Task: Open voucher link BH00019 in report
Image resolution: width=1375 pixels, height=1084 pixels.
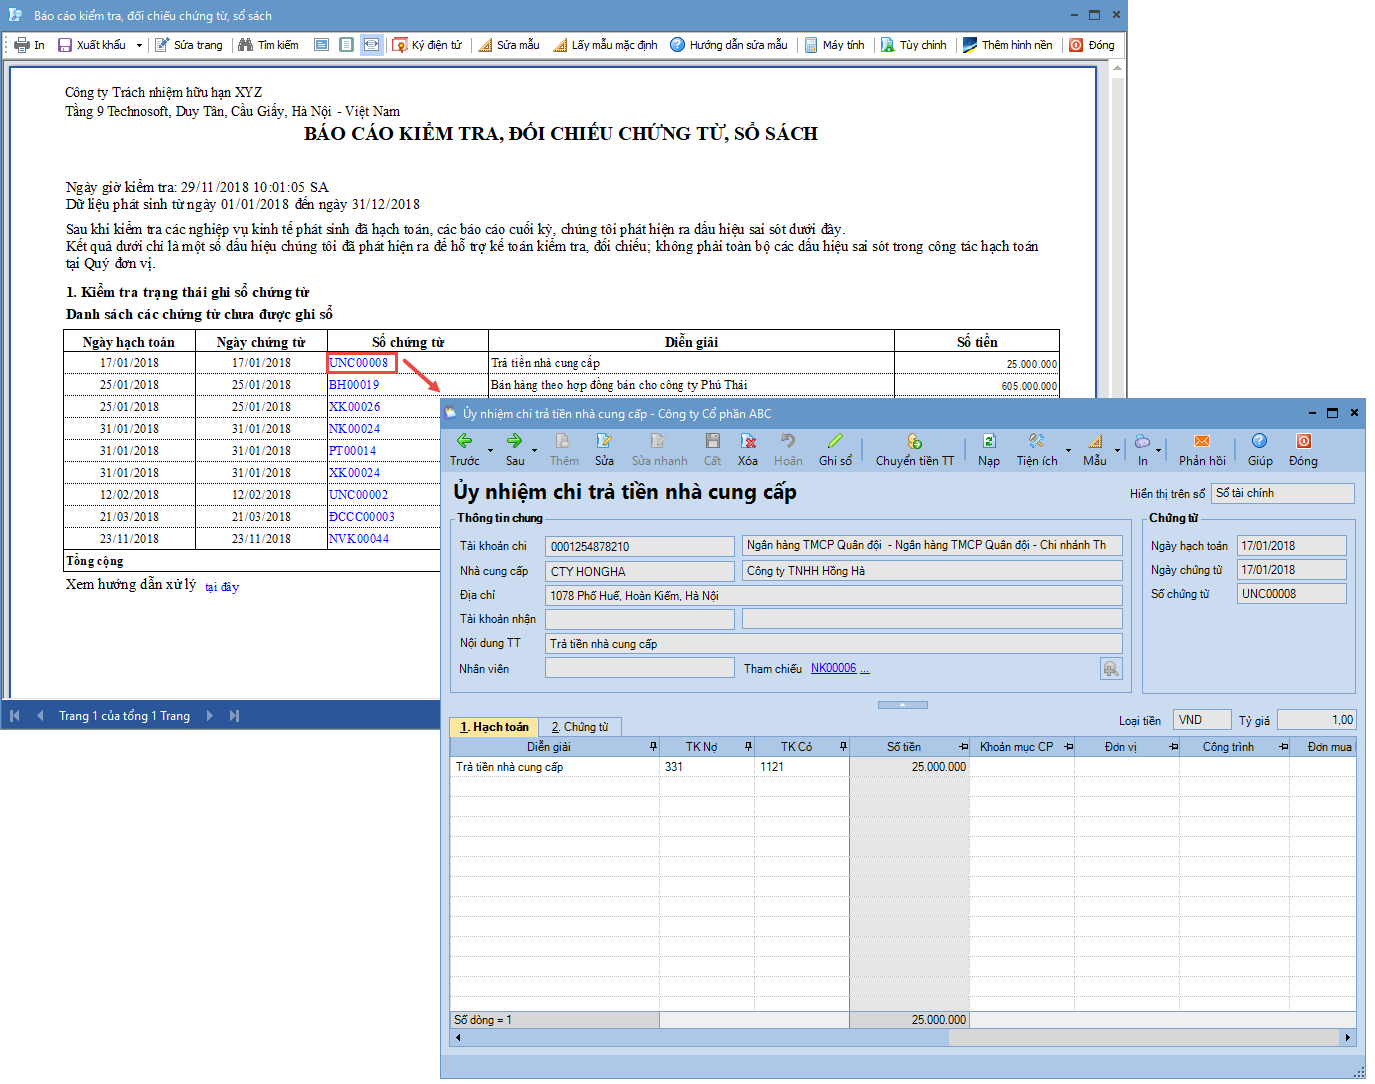Action: [x=354, y=385]
